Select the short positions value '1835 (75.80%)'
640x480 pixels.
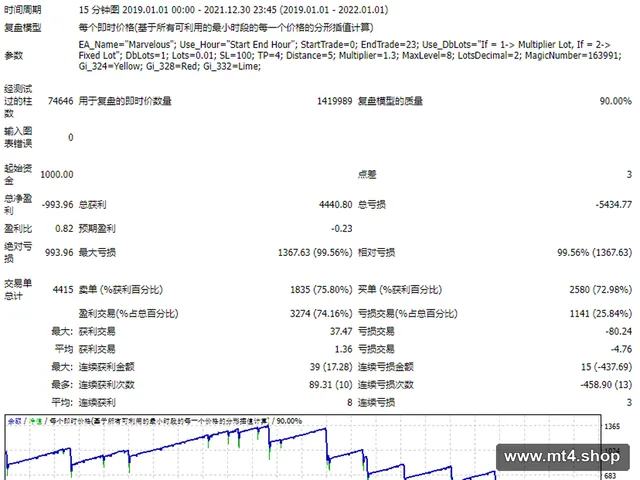click(321, 290)
